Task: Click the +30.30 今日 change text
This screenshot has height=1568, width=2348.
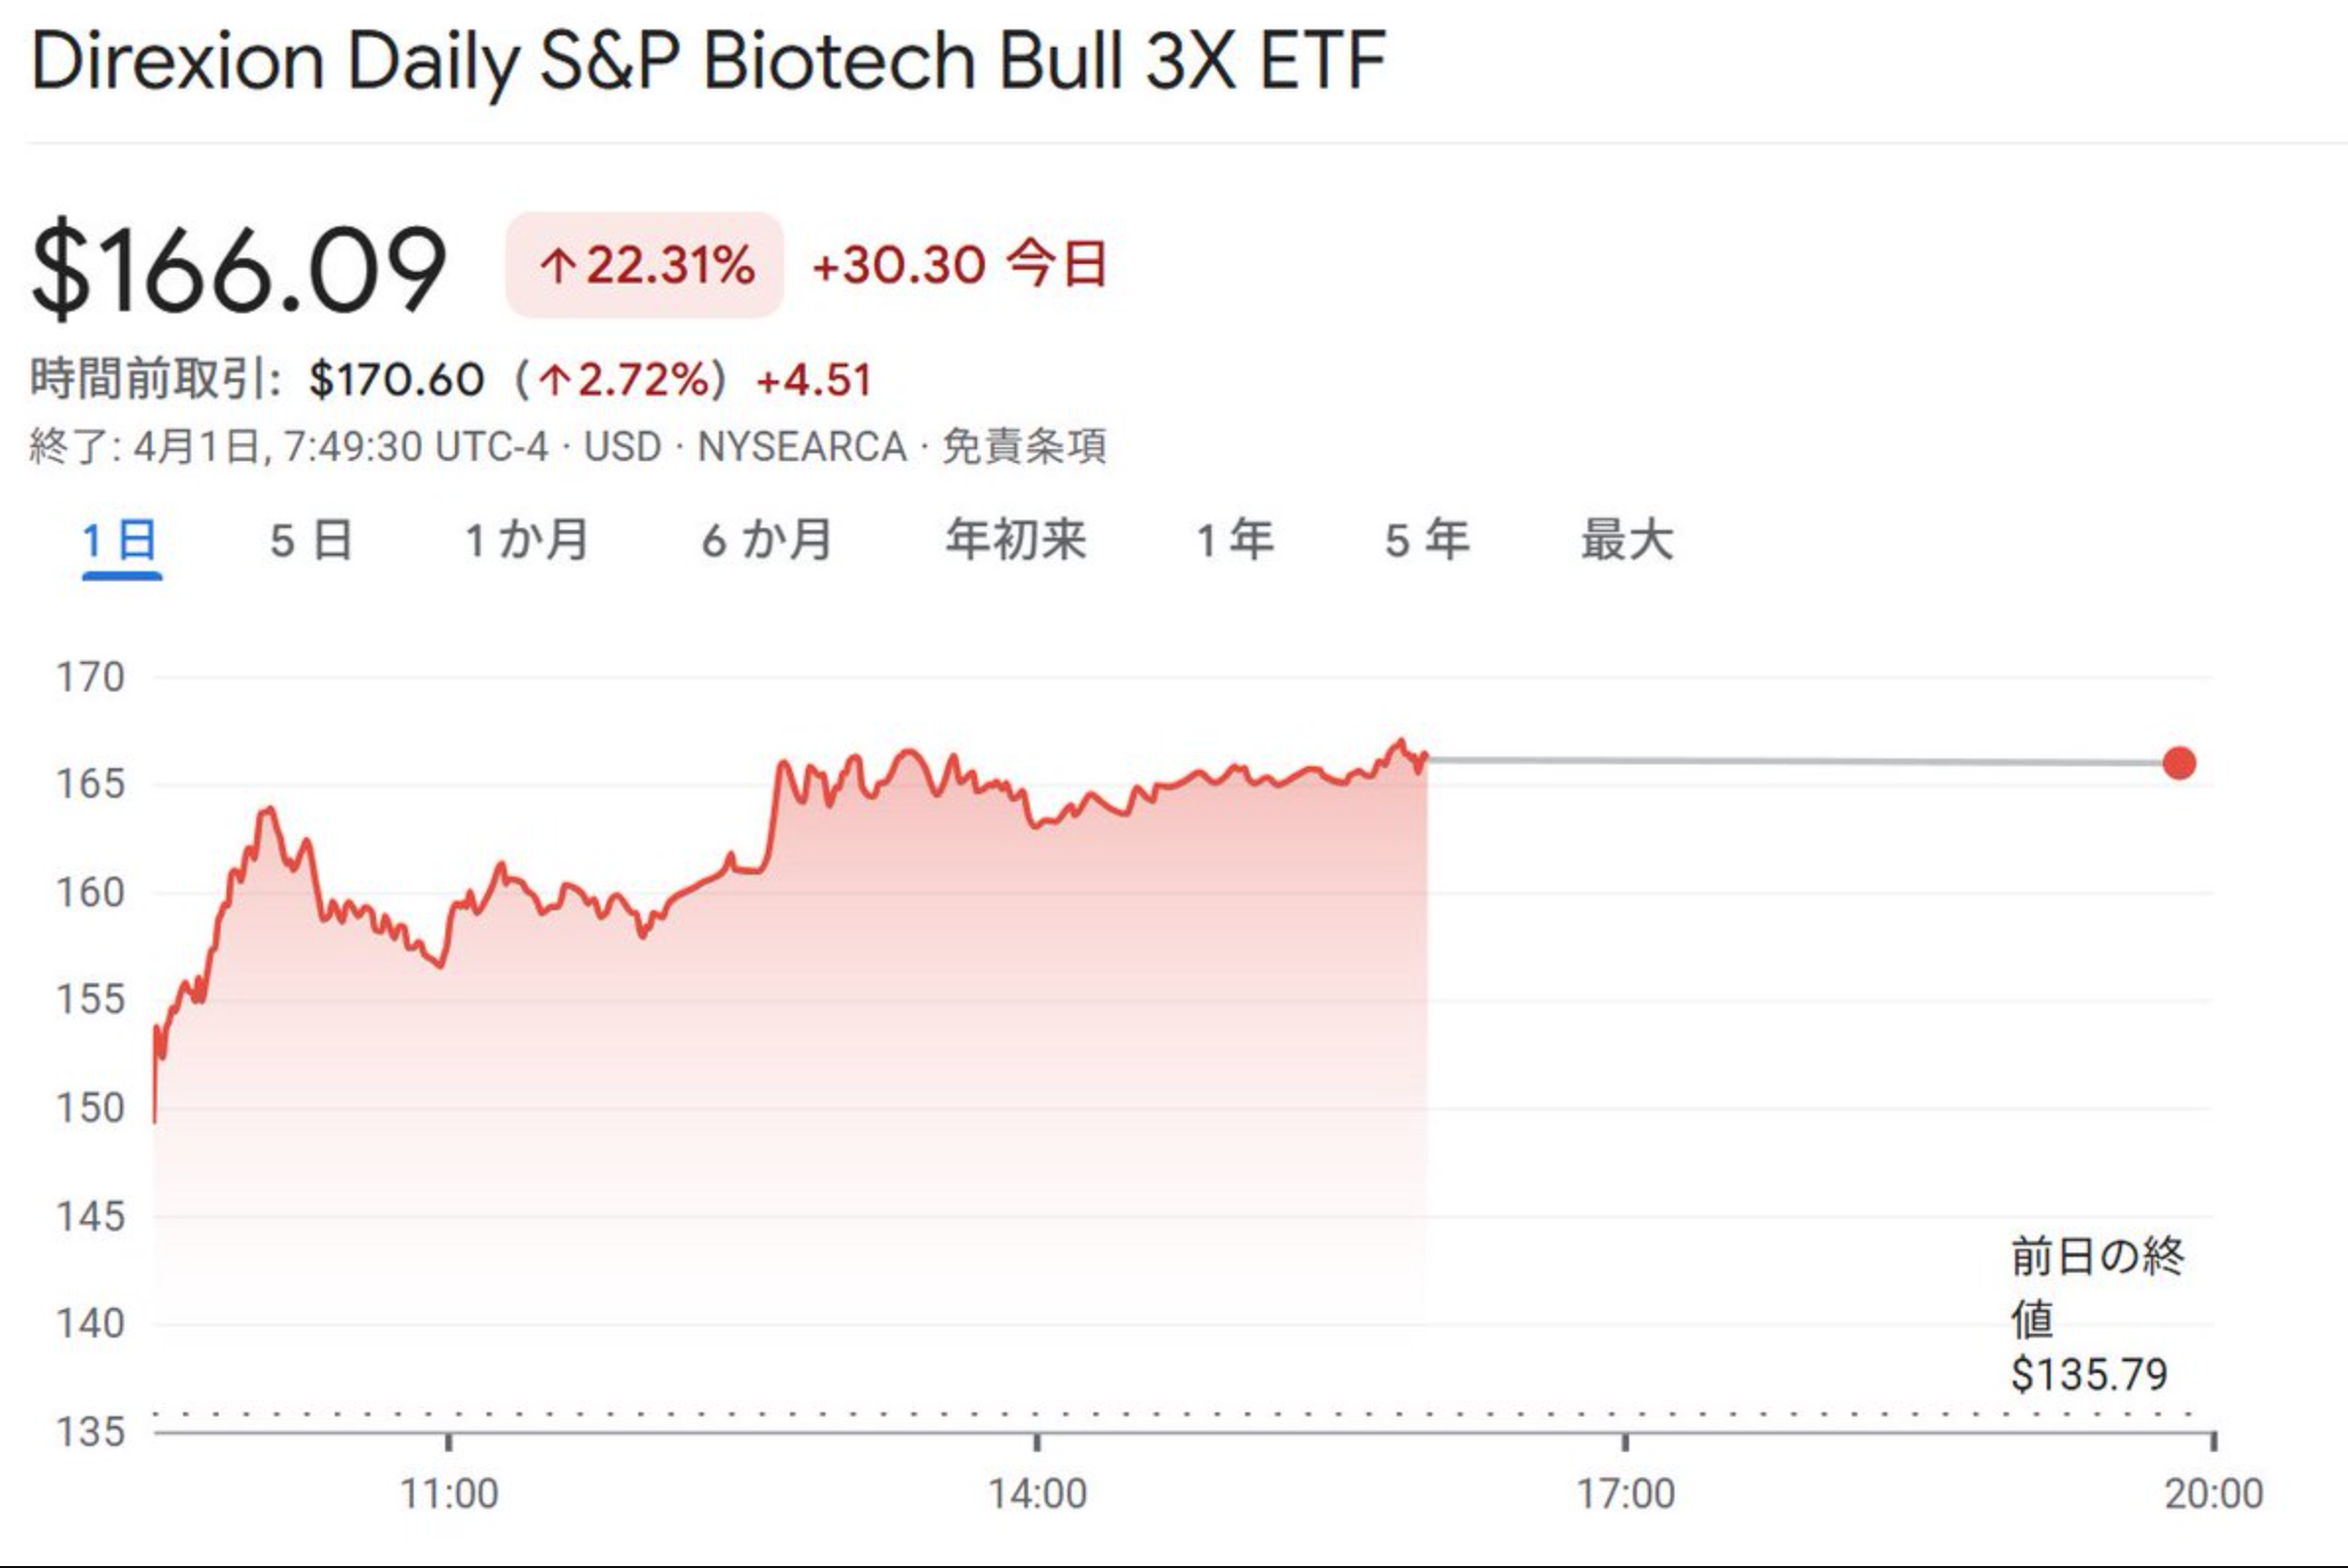Action: [x=959, y=266]
